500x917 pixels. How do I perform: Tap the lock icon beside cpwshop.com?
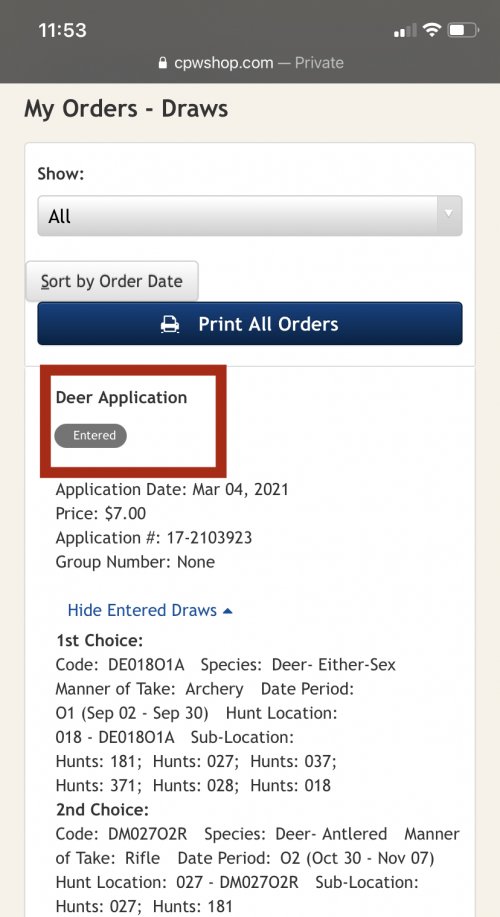pos(163,63)
